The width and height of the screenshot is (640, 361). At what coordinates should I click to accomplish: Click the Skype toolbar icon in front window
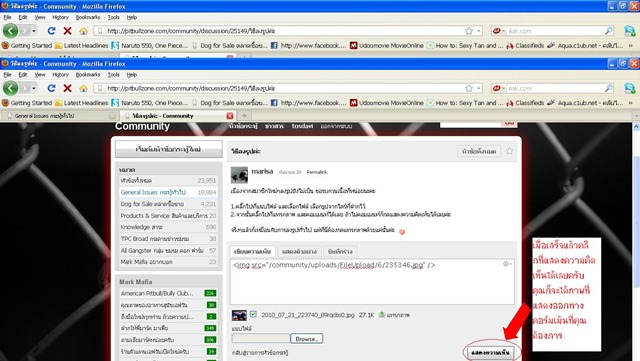(x=629, y=88)
